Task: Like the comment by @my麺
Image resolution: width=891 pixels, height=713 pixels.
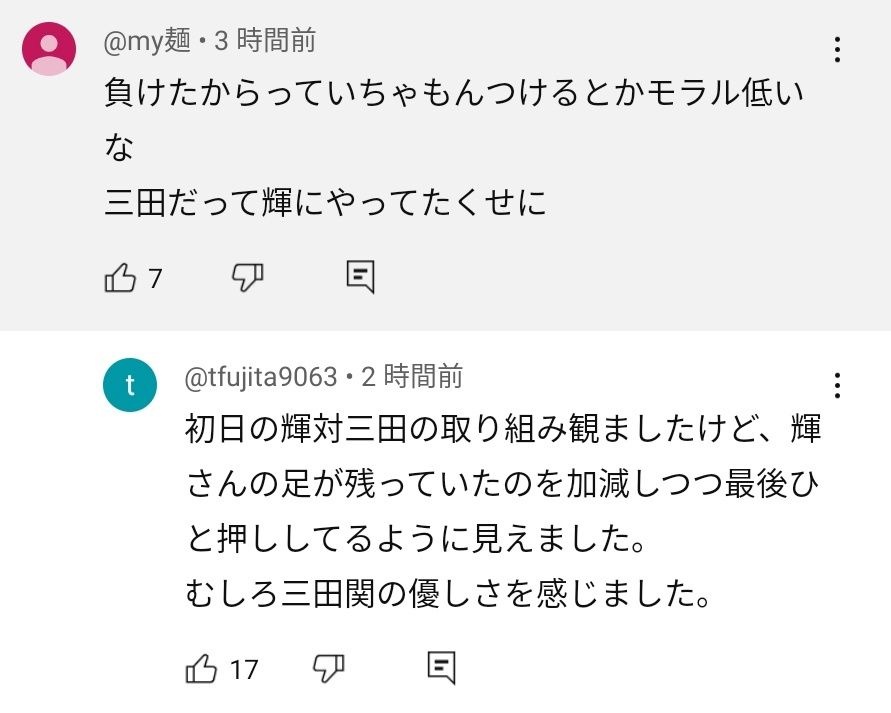Action: coord(120,277)
